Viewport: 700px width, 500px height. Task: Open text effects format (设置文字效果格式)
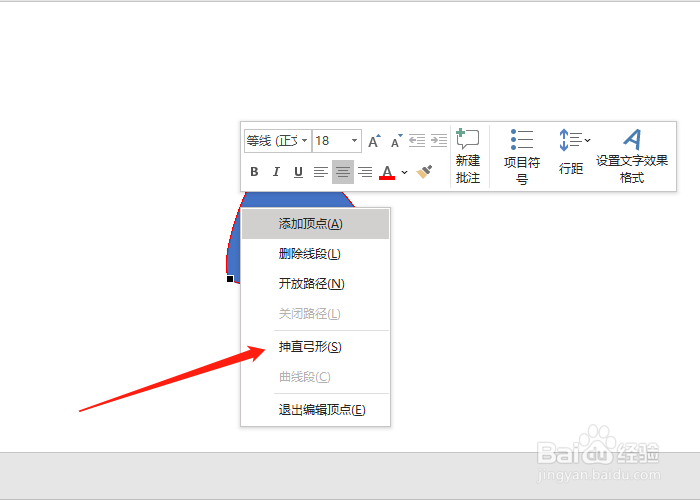coord(632,156)
